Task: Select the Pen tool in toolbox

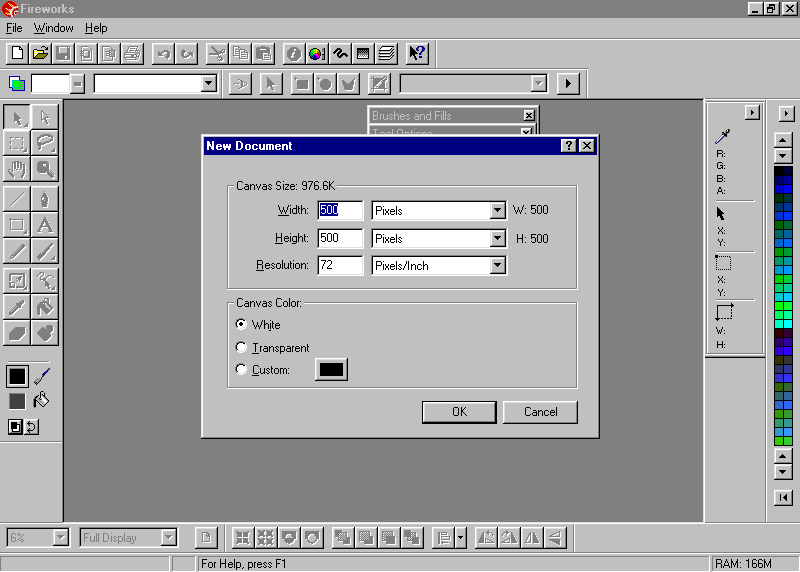Action: pyautogui.click(x=45, y=197)
